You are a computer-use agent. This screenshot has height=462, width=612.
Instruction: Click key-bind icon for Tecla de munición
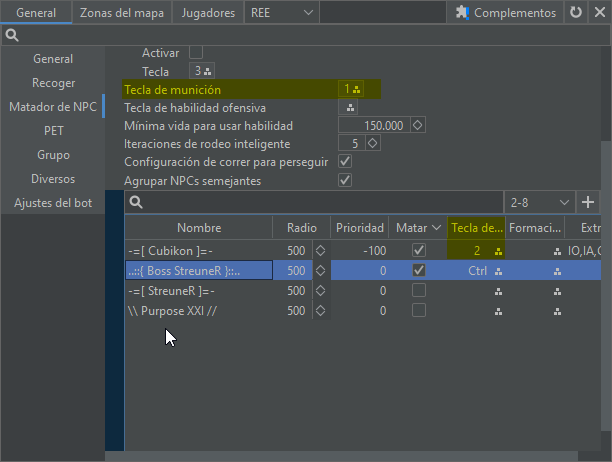pyautogui.click(x=356, y=90)
